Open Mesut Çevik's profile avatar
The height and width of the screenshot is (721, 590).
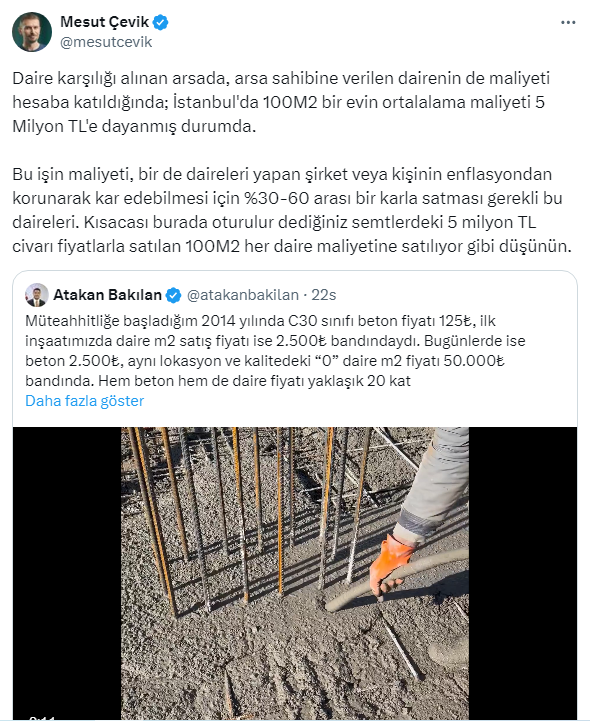(32, 32)
